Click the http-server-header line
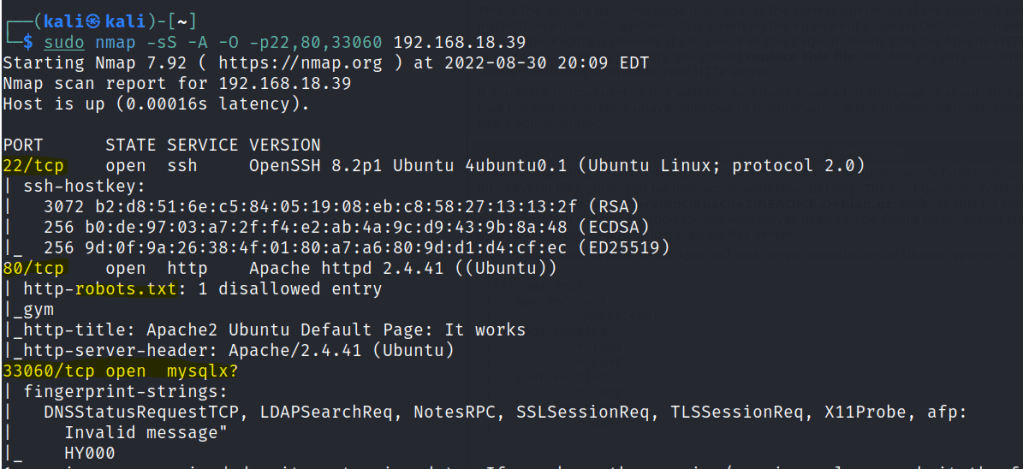Screen dimensions: 1023x469 (x=232, y=350)
